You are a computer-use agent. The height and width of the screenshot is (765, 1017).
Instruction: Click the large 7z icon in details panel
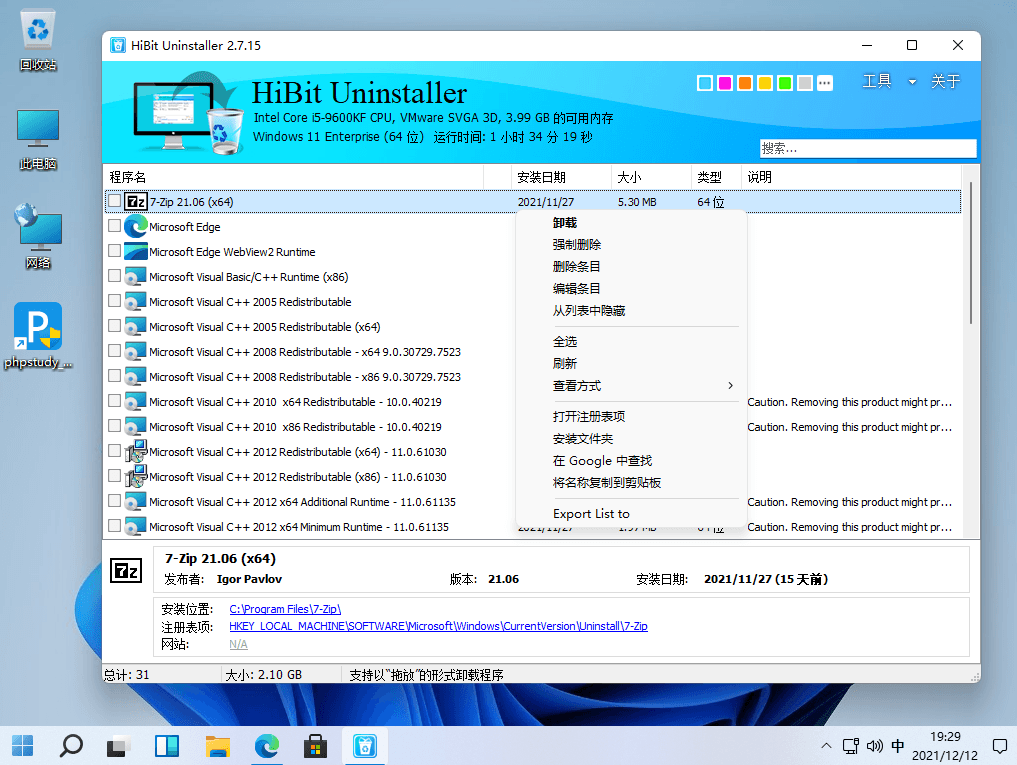tap(126, 571)
